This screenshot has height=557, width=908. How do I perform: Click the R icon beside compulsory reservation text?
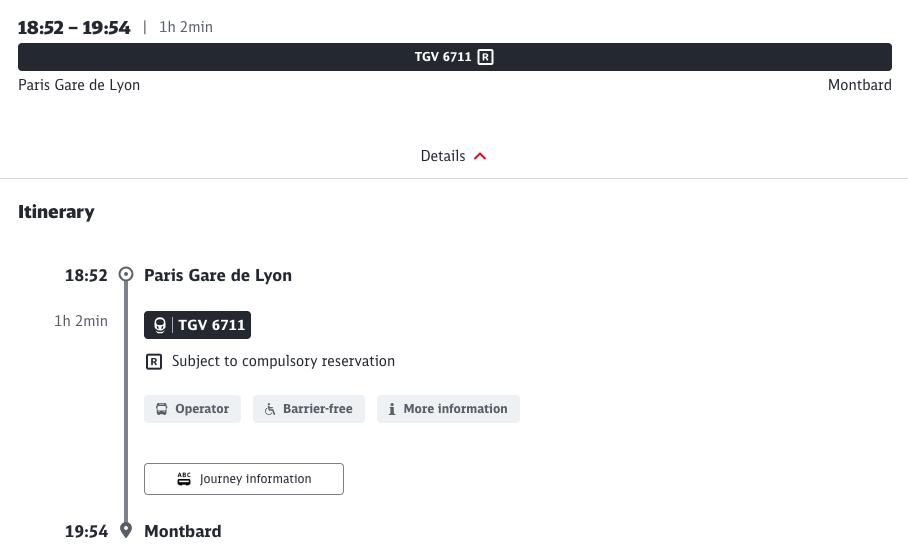pos(154,361)
